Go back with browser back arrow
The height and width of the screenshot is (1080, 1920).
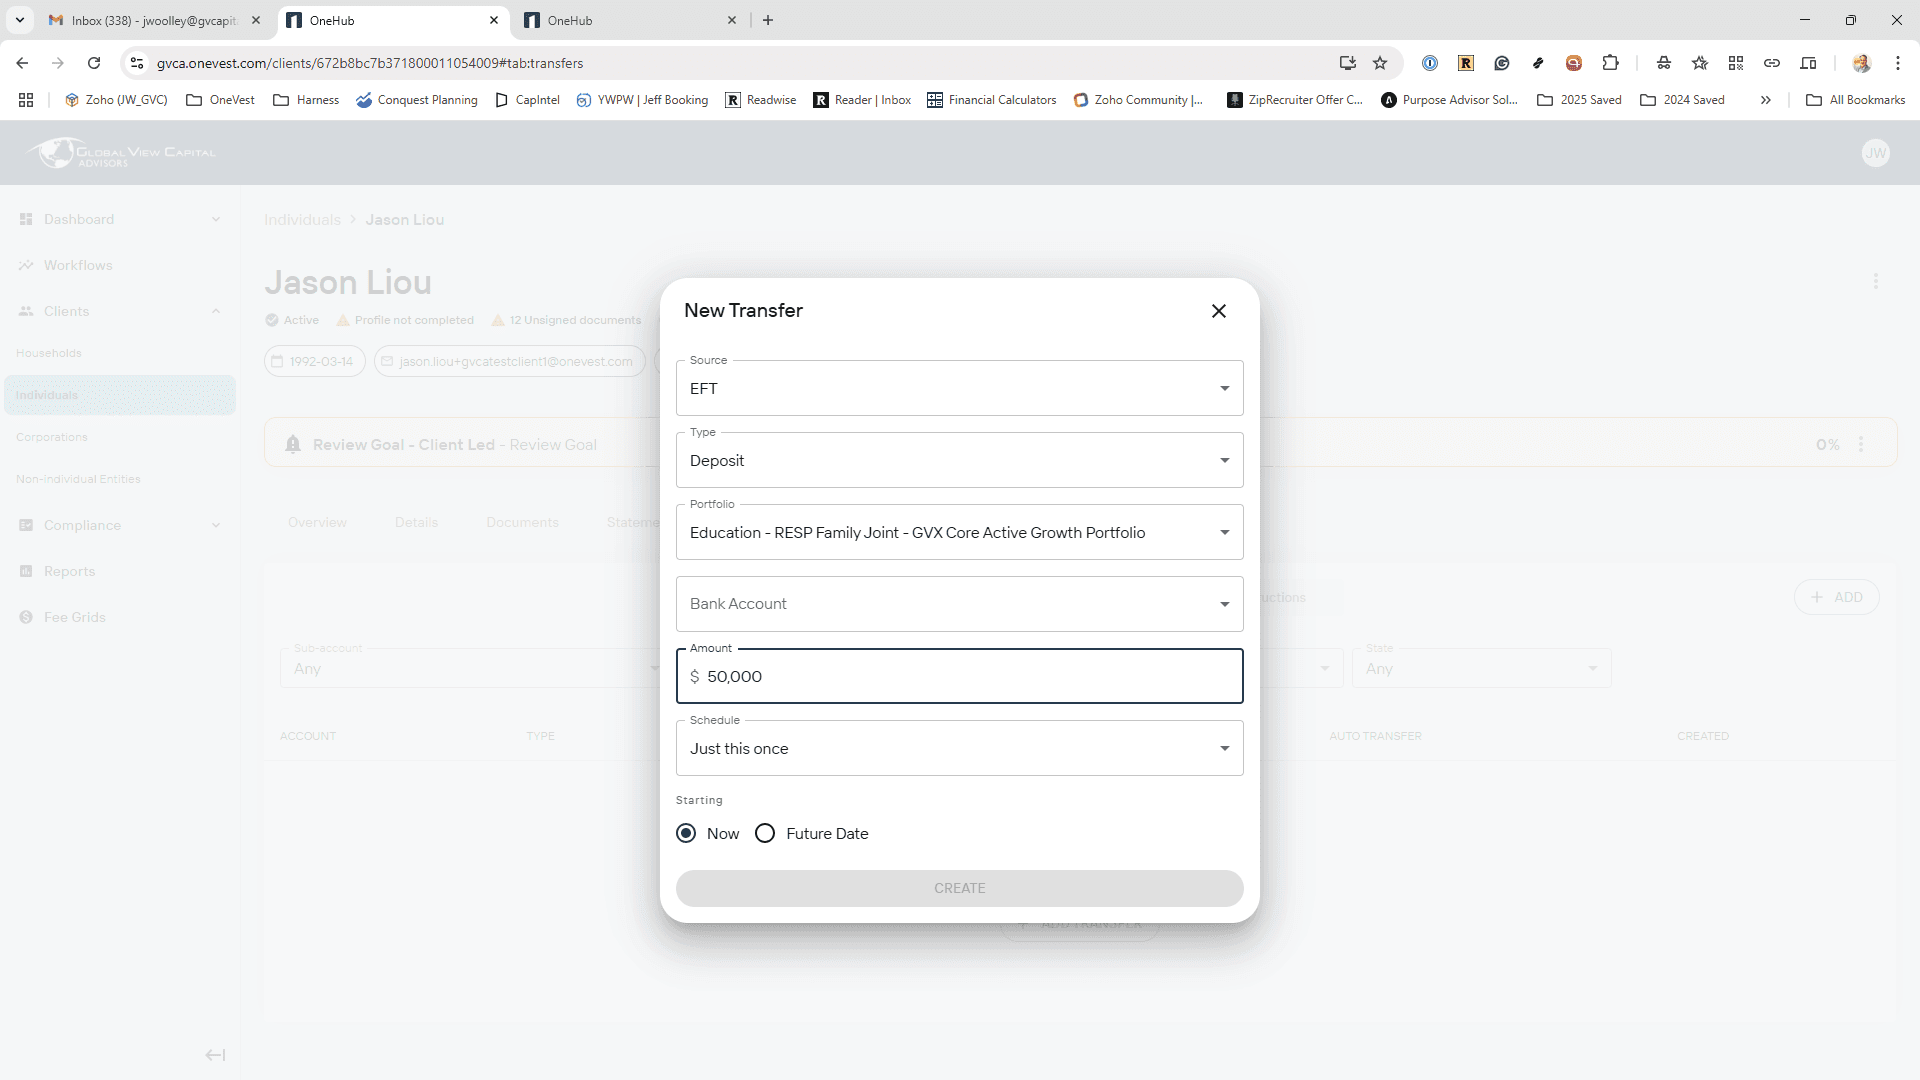[x=22, y=63]
